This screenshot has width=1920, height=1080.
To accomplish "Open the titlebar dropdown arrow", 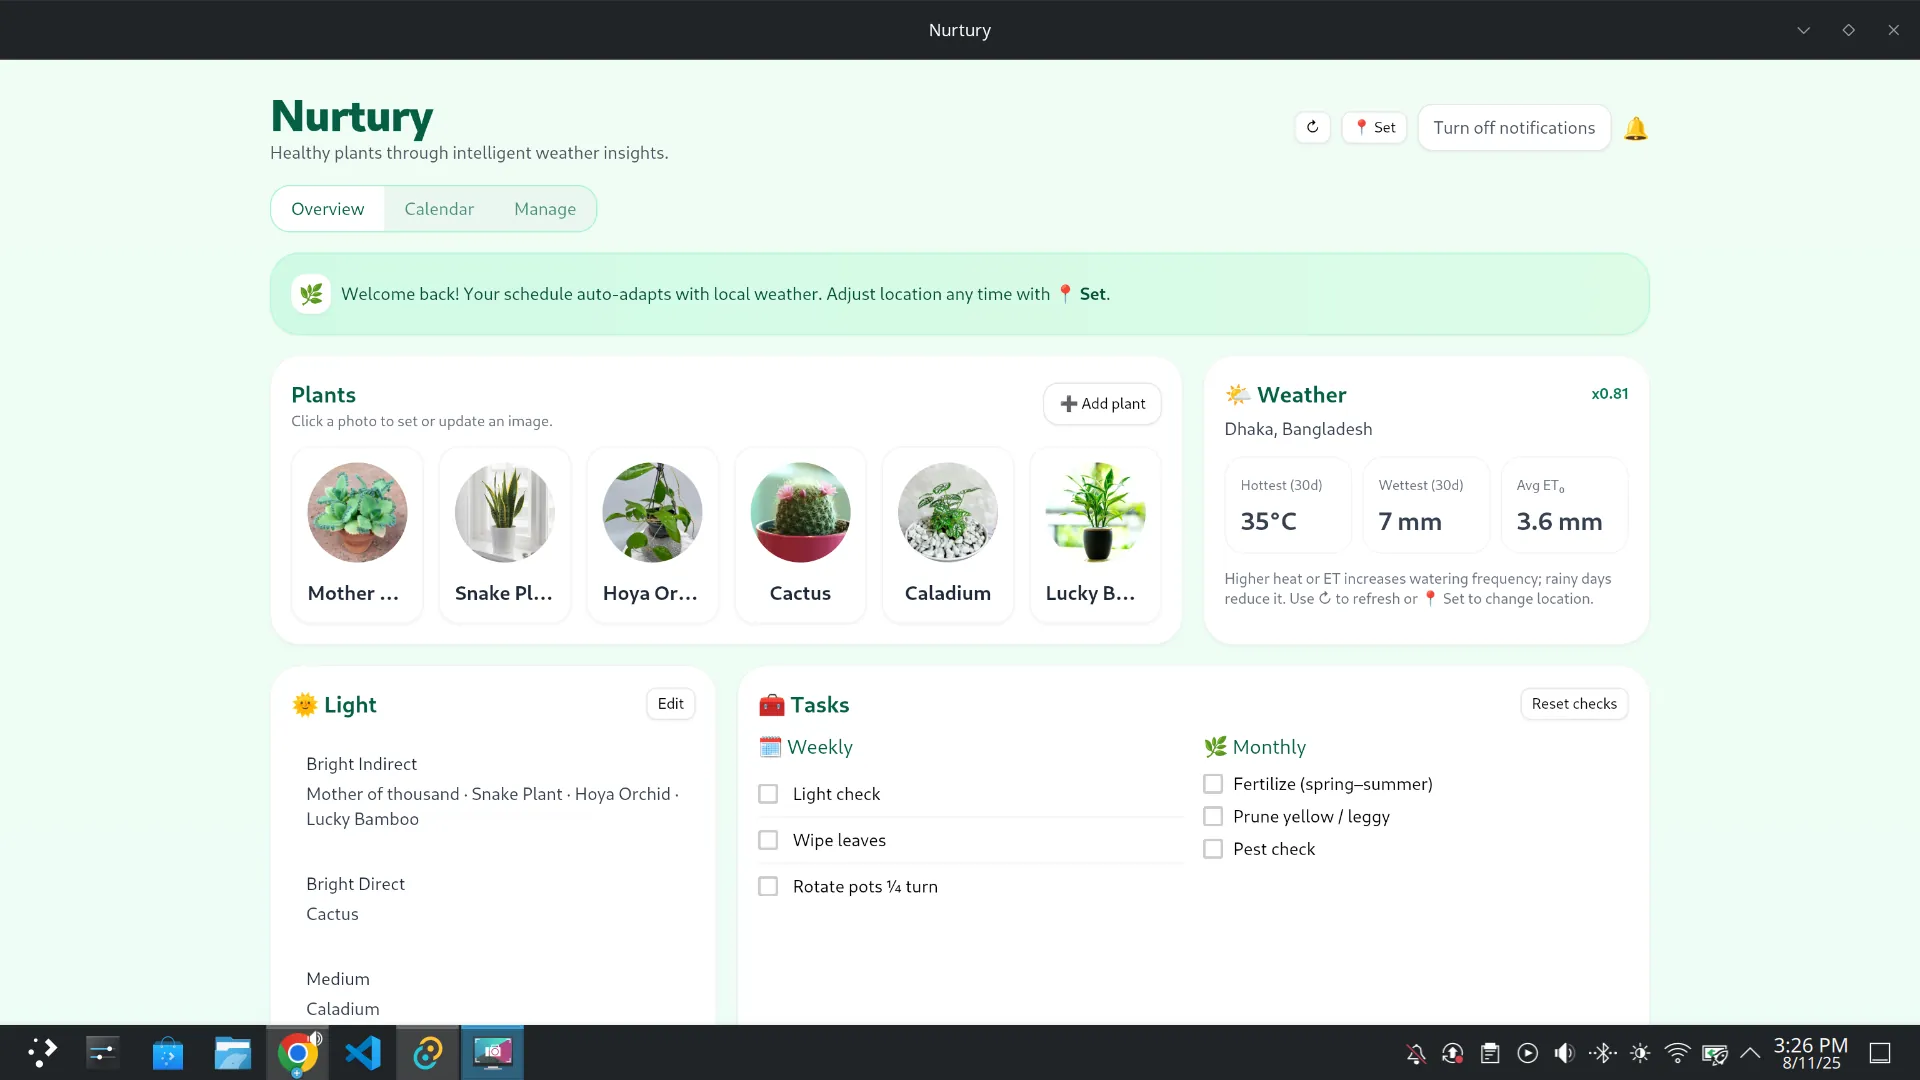I will (x=1804, y=30).
